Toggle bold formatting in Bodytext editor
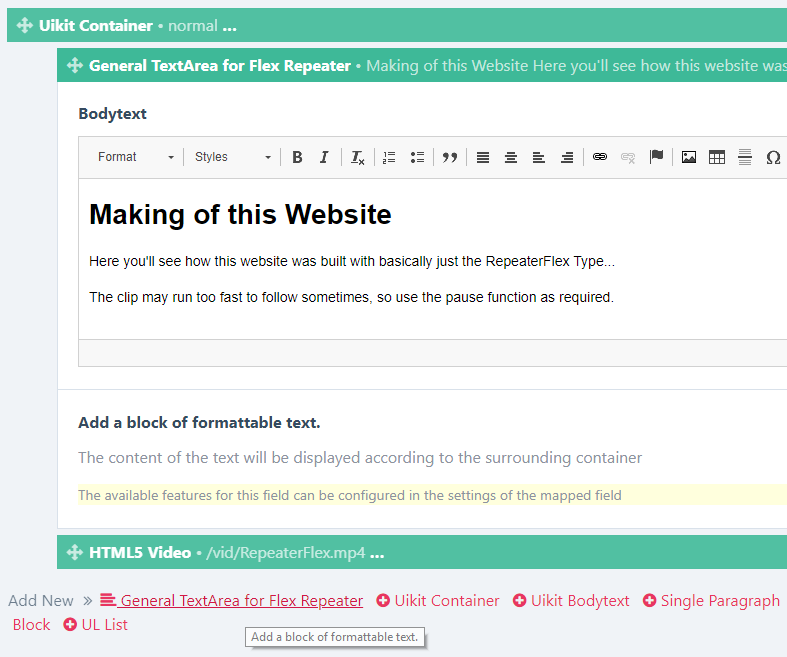 pos(297,157)
